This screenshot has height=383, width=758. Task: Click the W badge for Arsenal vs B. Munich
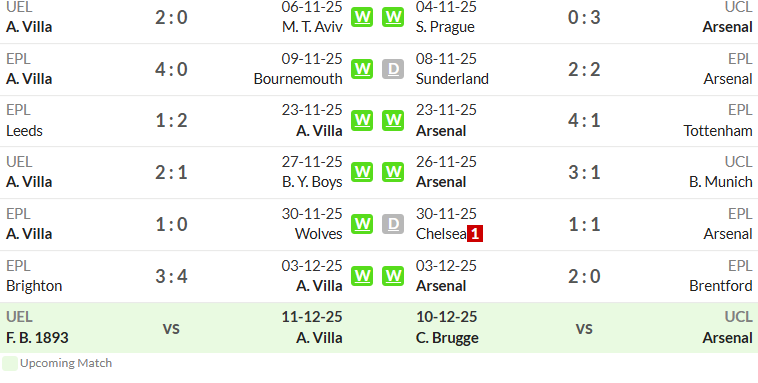(x=393, y=172)
